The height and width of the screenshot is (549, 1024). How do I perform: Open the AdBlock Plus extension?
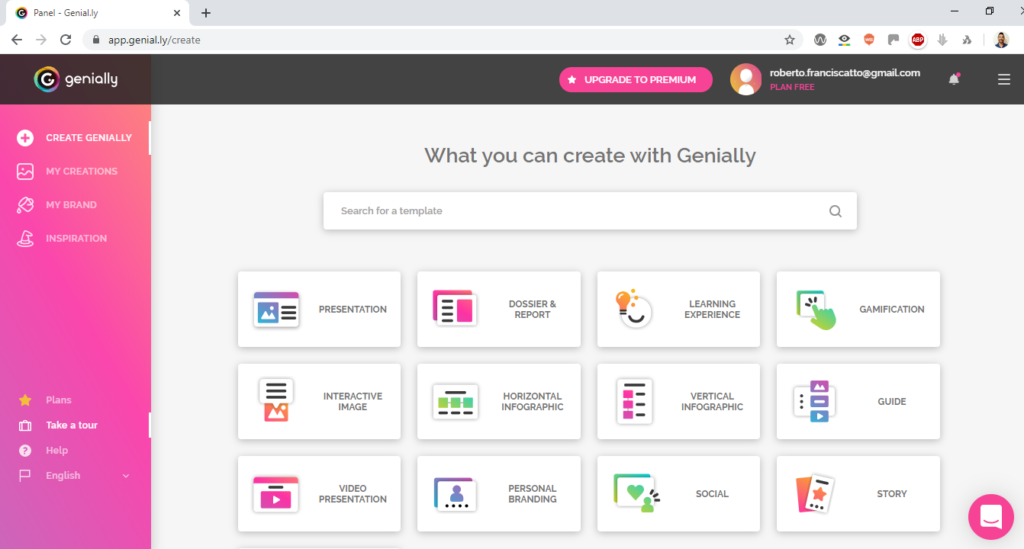pyautogui.click(x=918, y=40)
